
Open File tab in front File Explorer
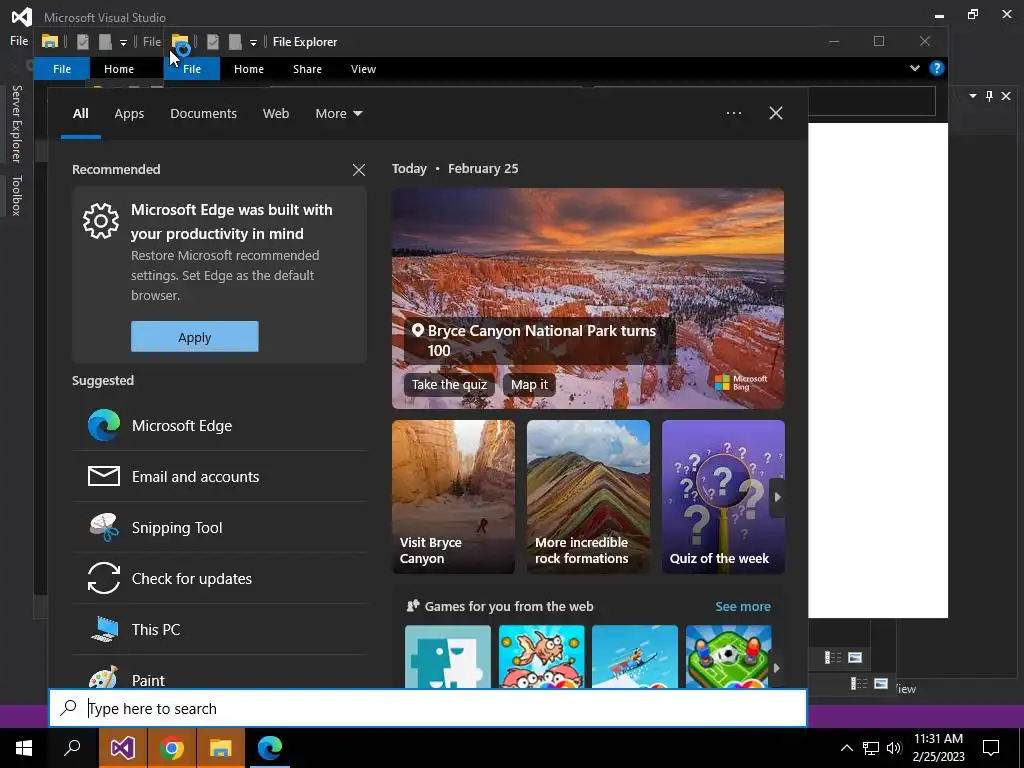[x=192, y=69]
